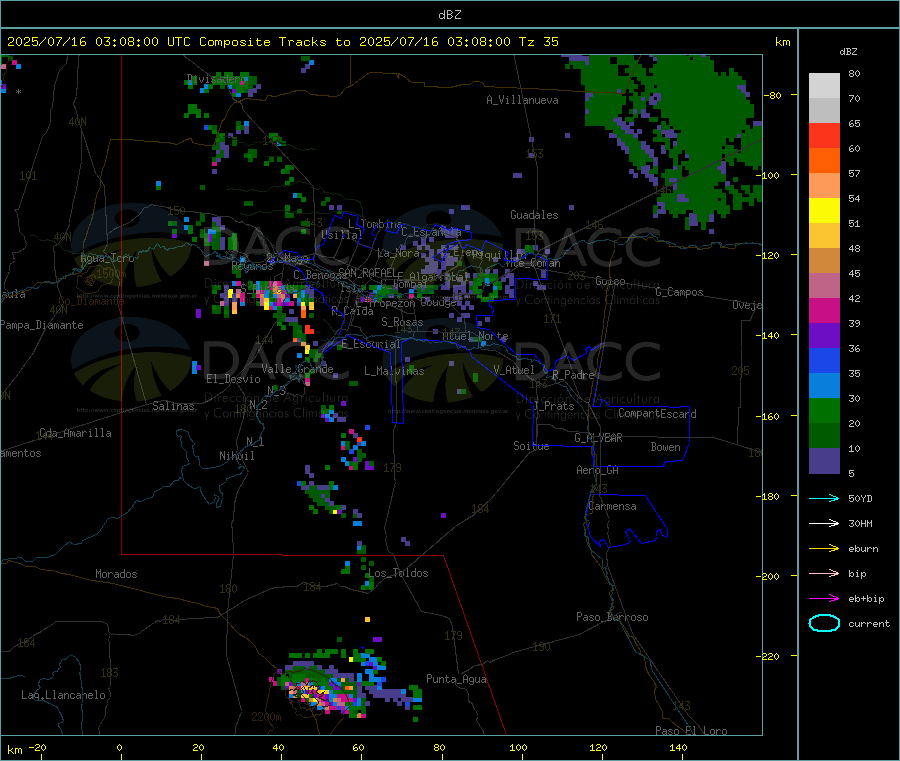Click the UTC Composite Tracks timestamp header
This screenshot has height=761, width=900.
pos(282,42)
